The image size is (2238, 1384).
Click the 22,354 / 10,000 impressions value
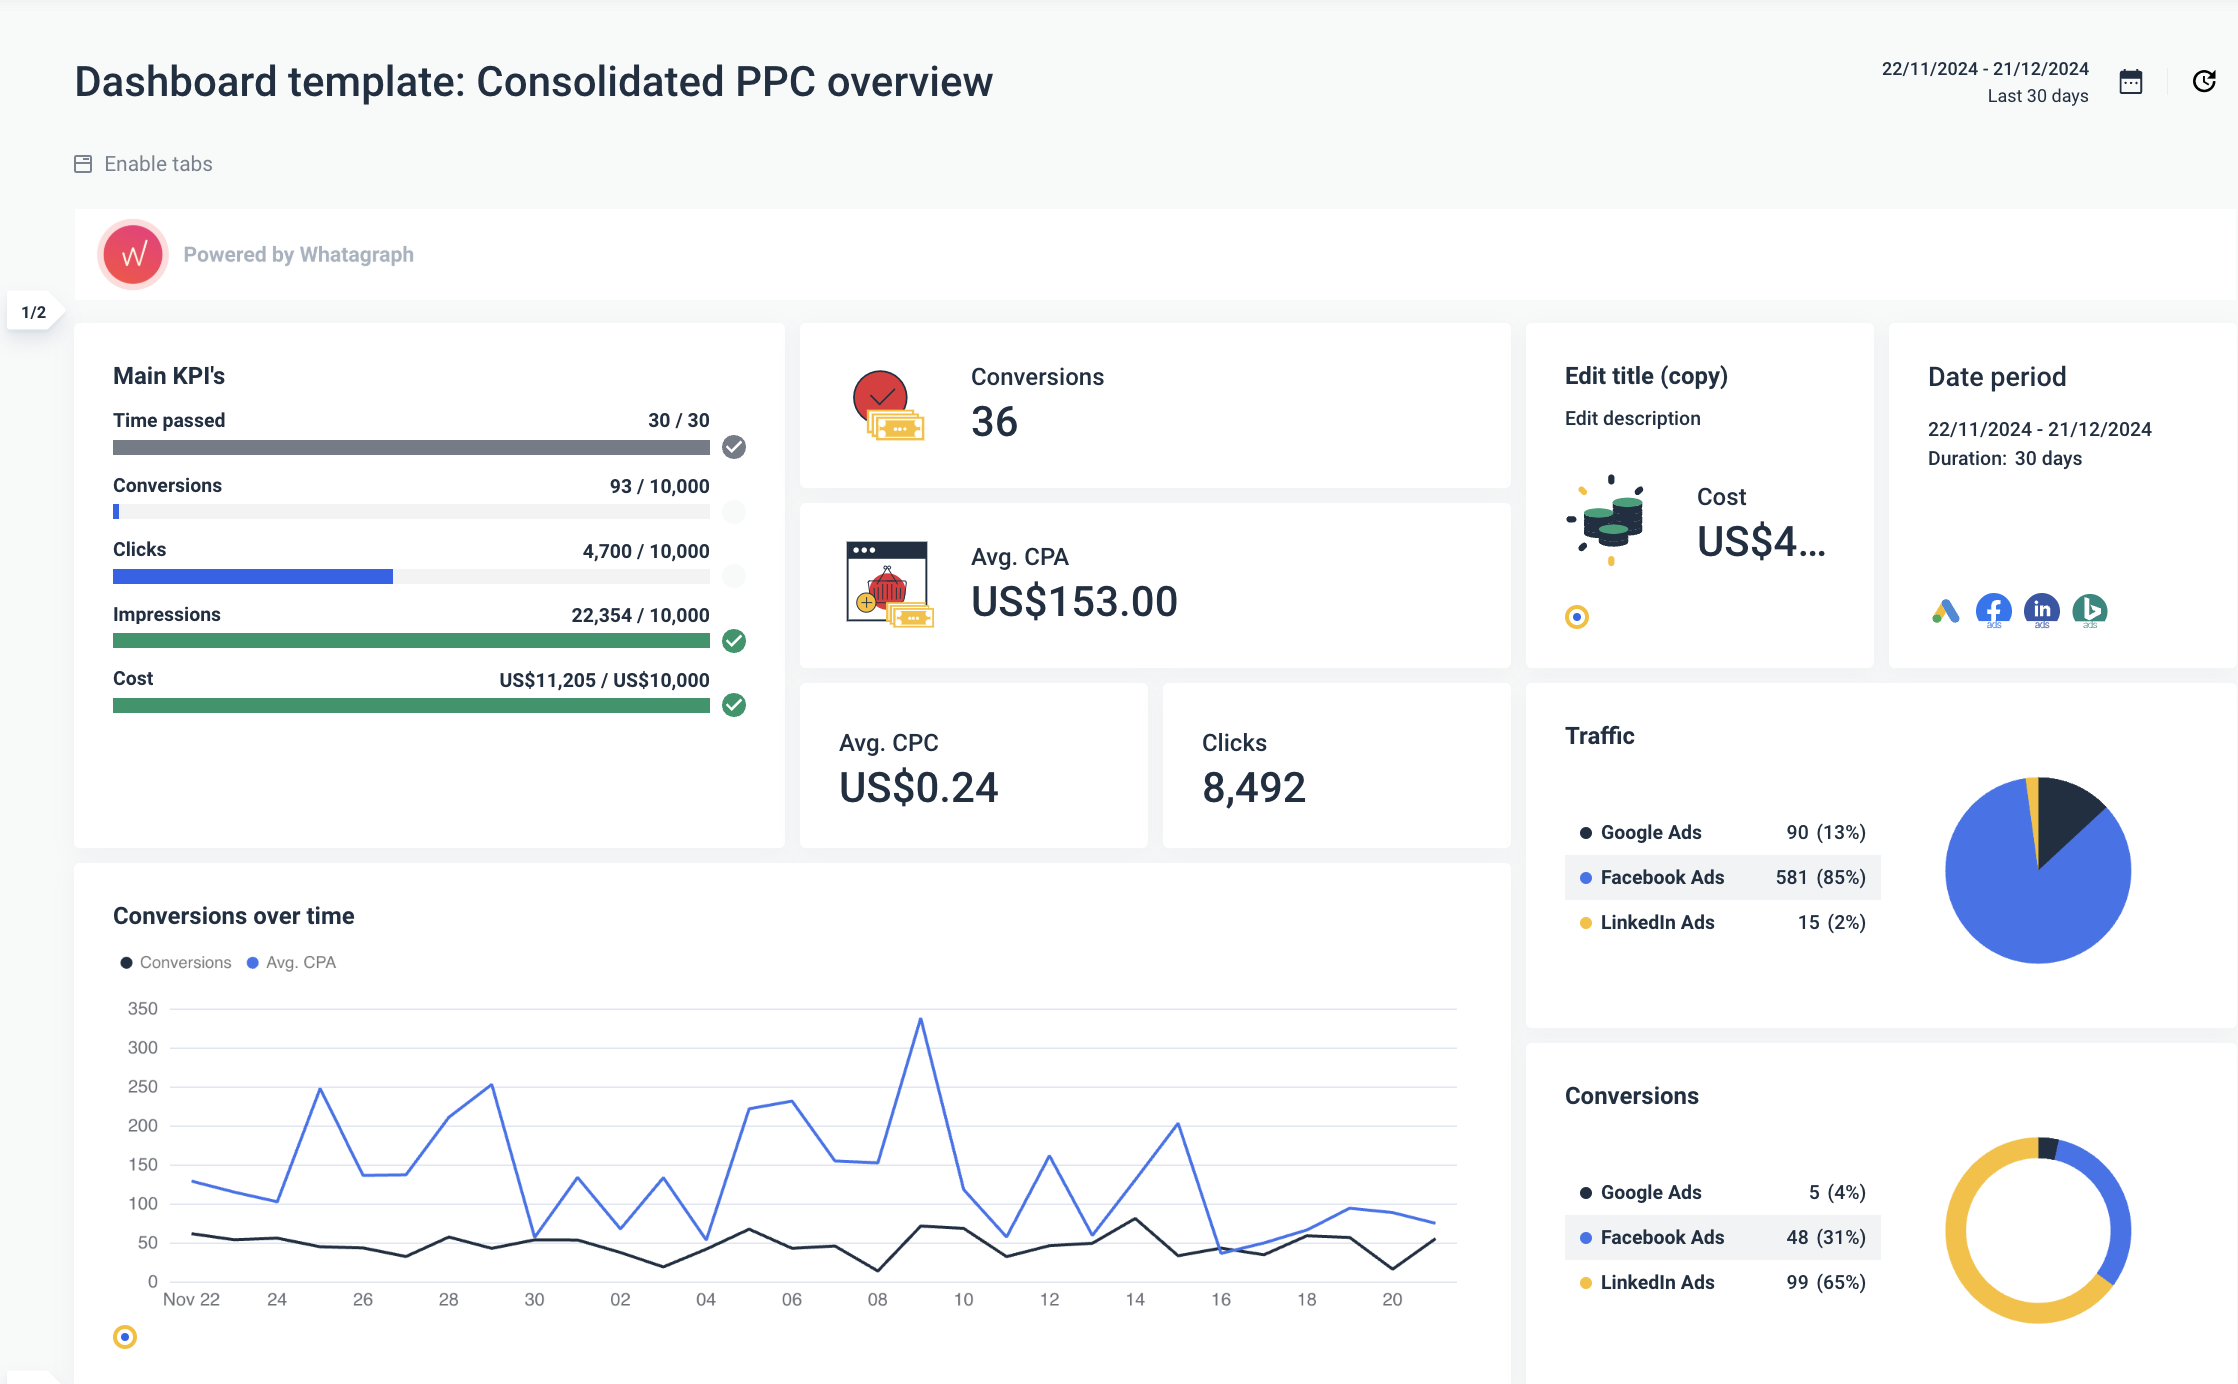pyautogui.click(x=640, y=615)
